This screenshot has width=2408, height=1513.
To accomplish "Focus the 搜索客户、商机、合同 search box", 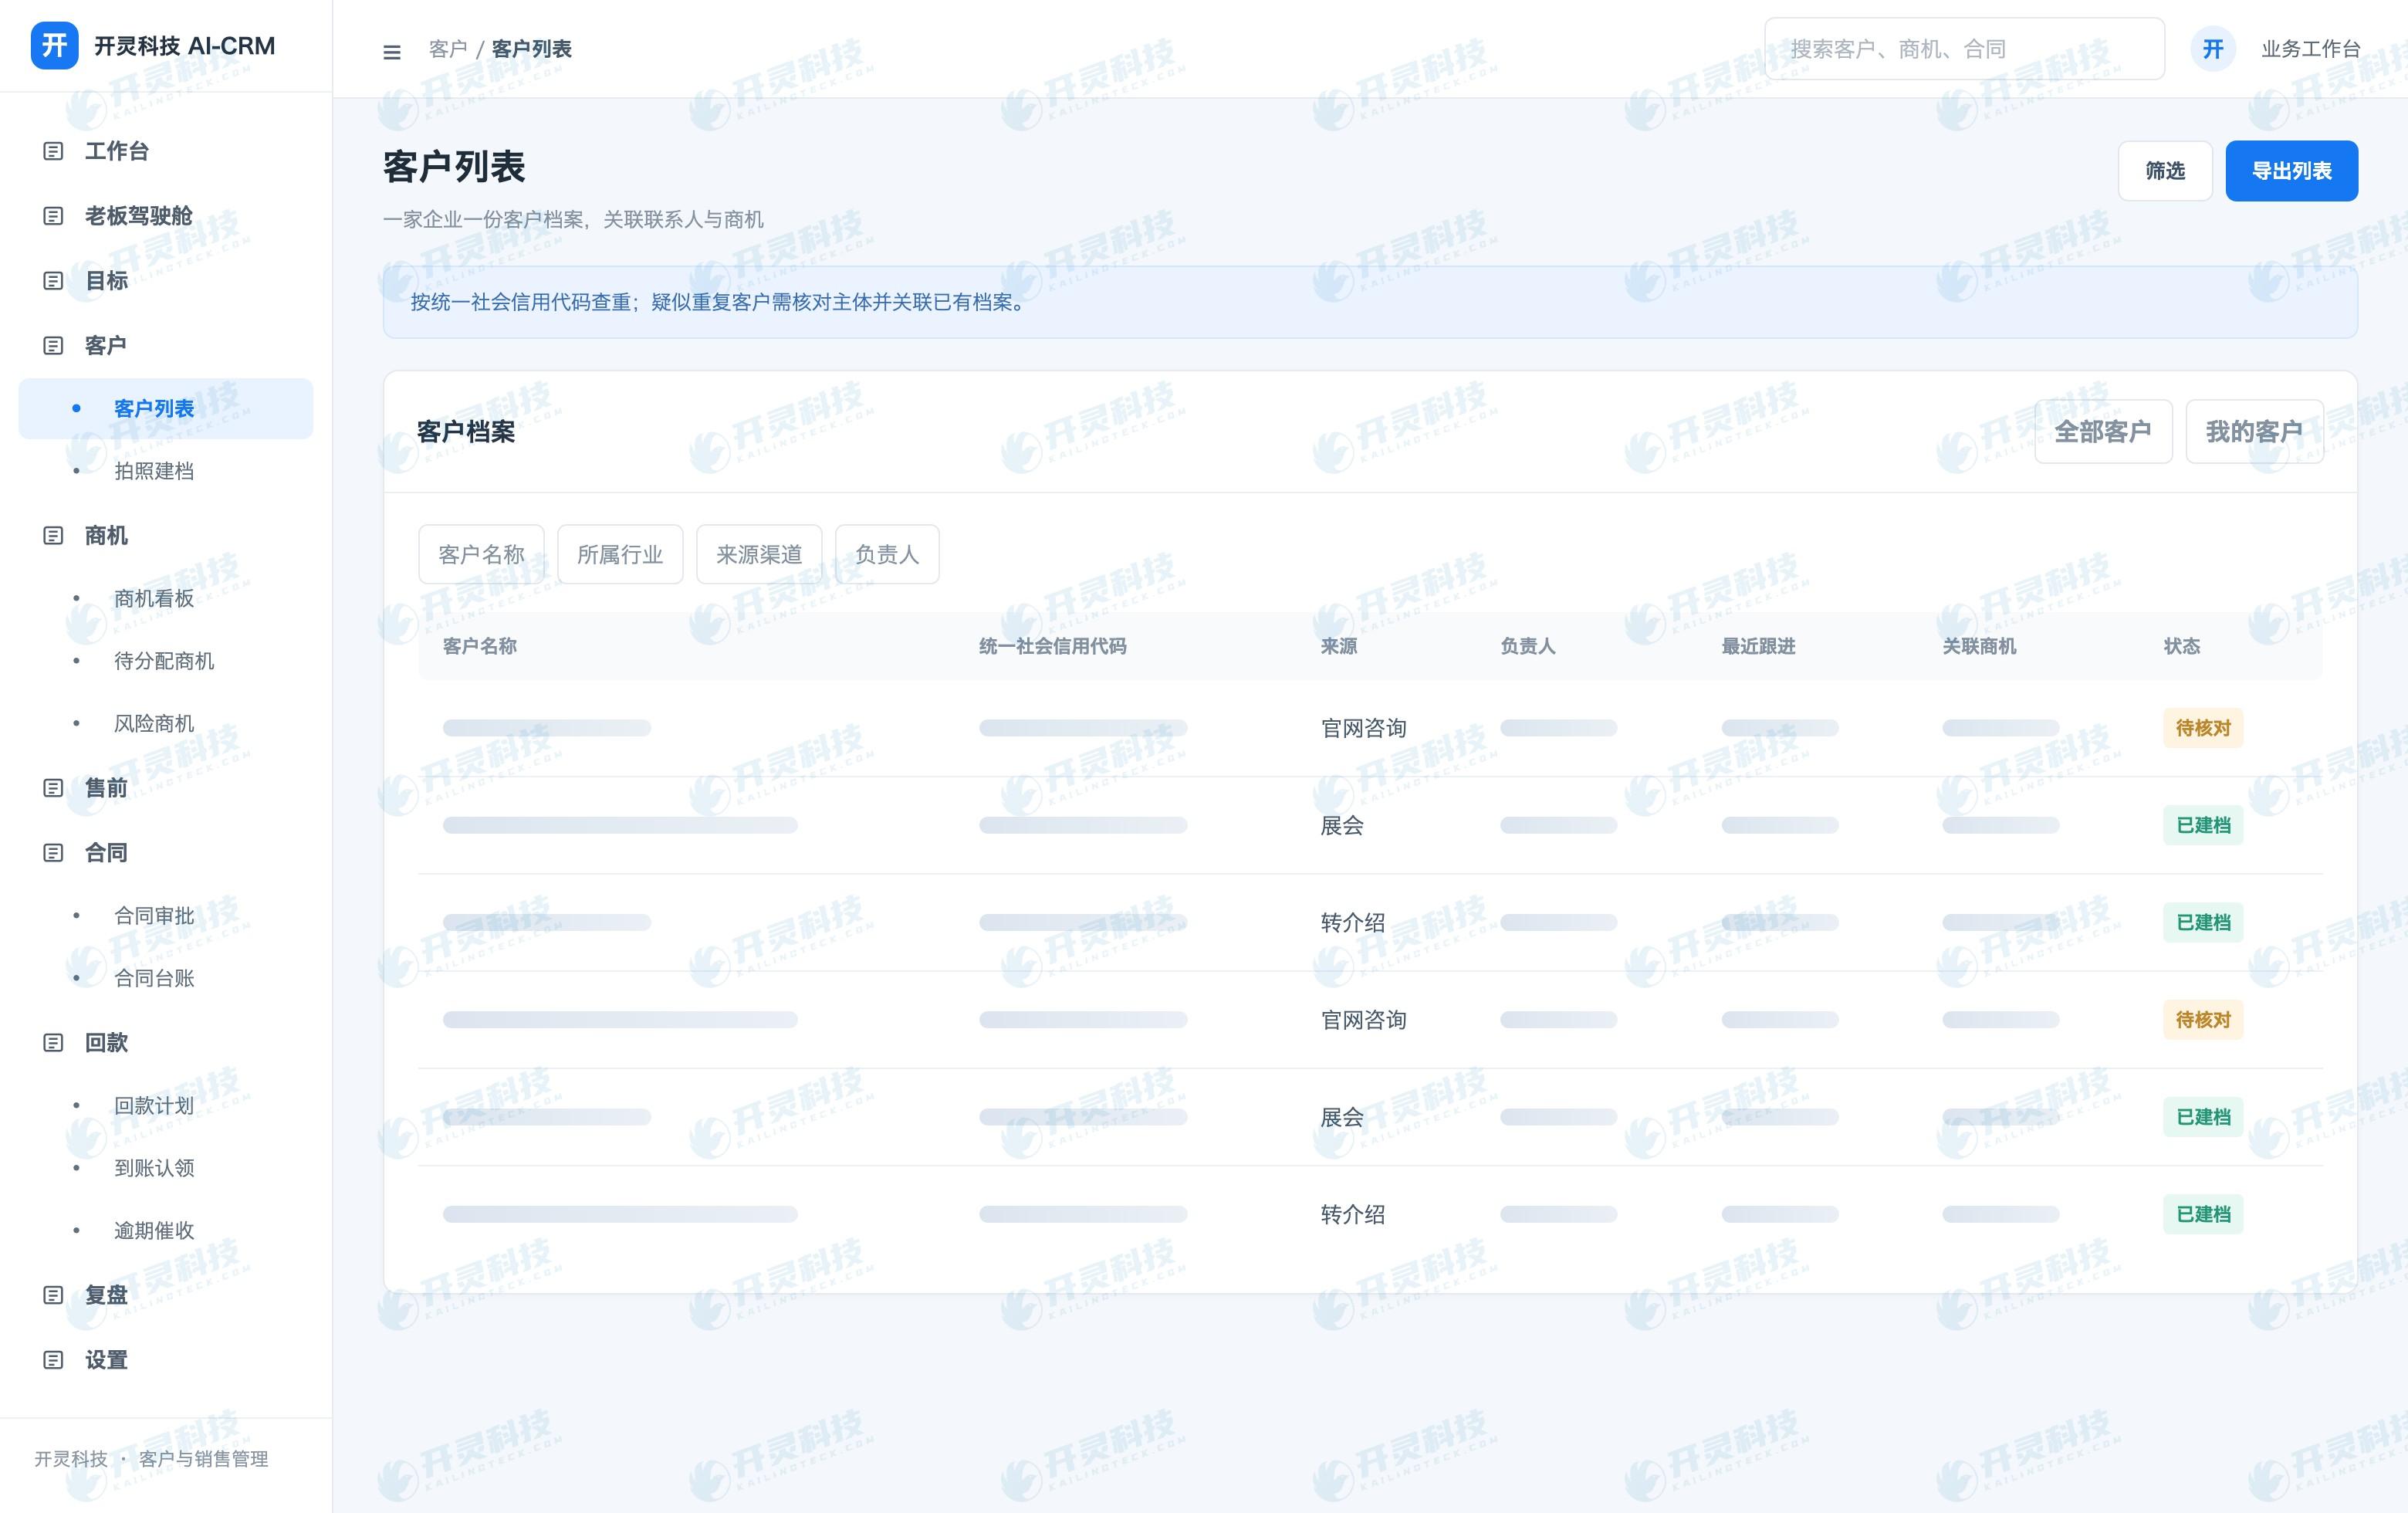I will [x=1964, y=49].
